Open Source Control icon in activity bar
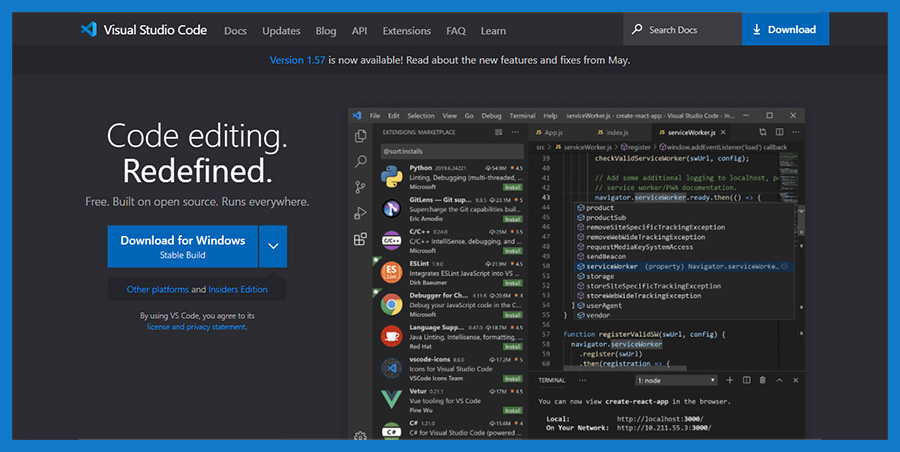900x452 pixels. (x=360, y=187)
